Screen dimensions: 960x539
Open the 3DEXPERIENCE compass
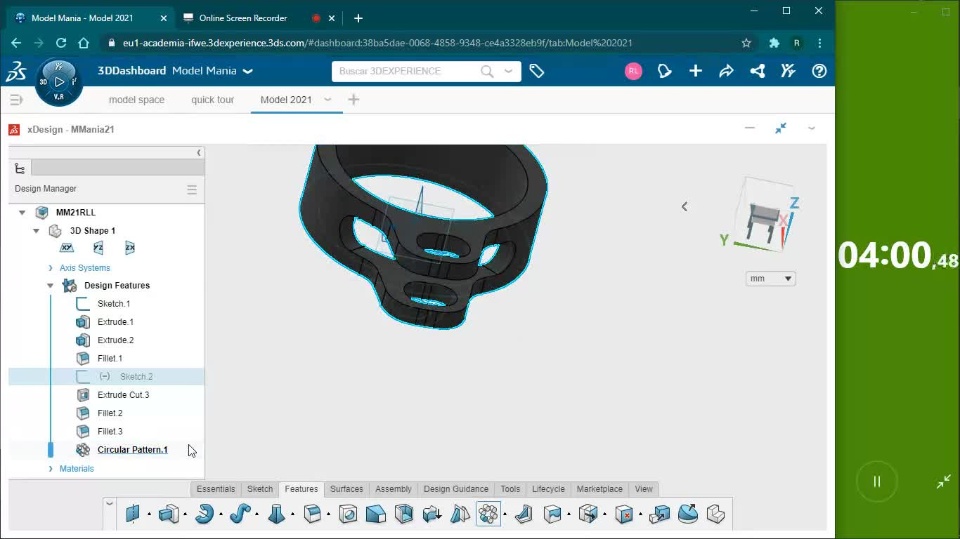(x=59, y=82)
